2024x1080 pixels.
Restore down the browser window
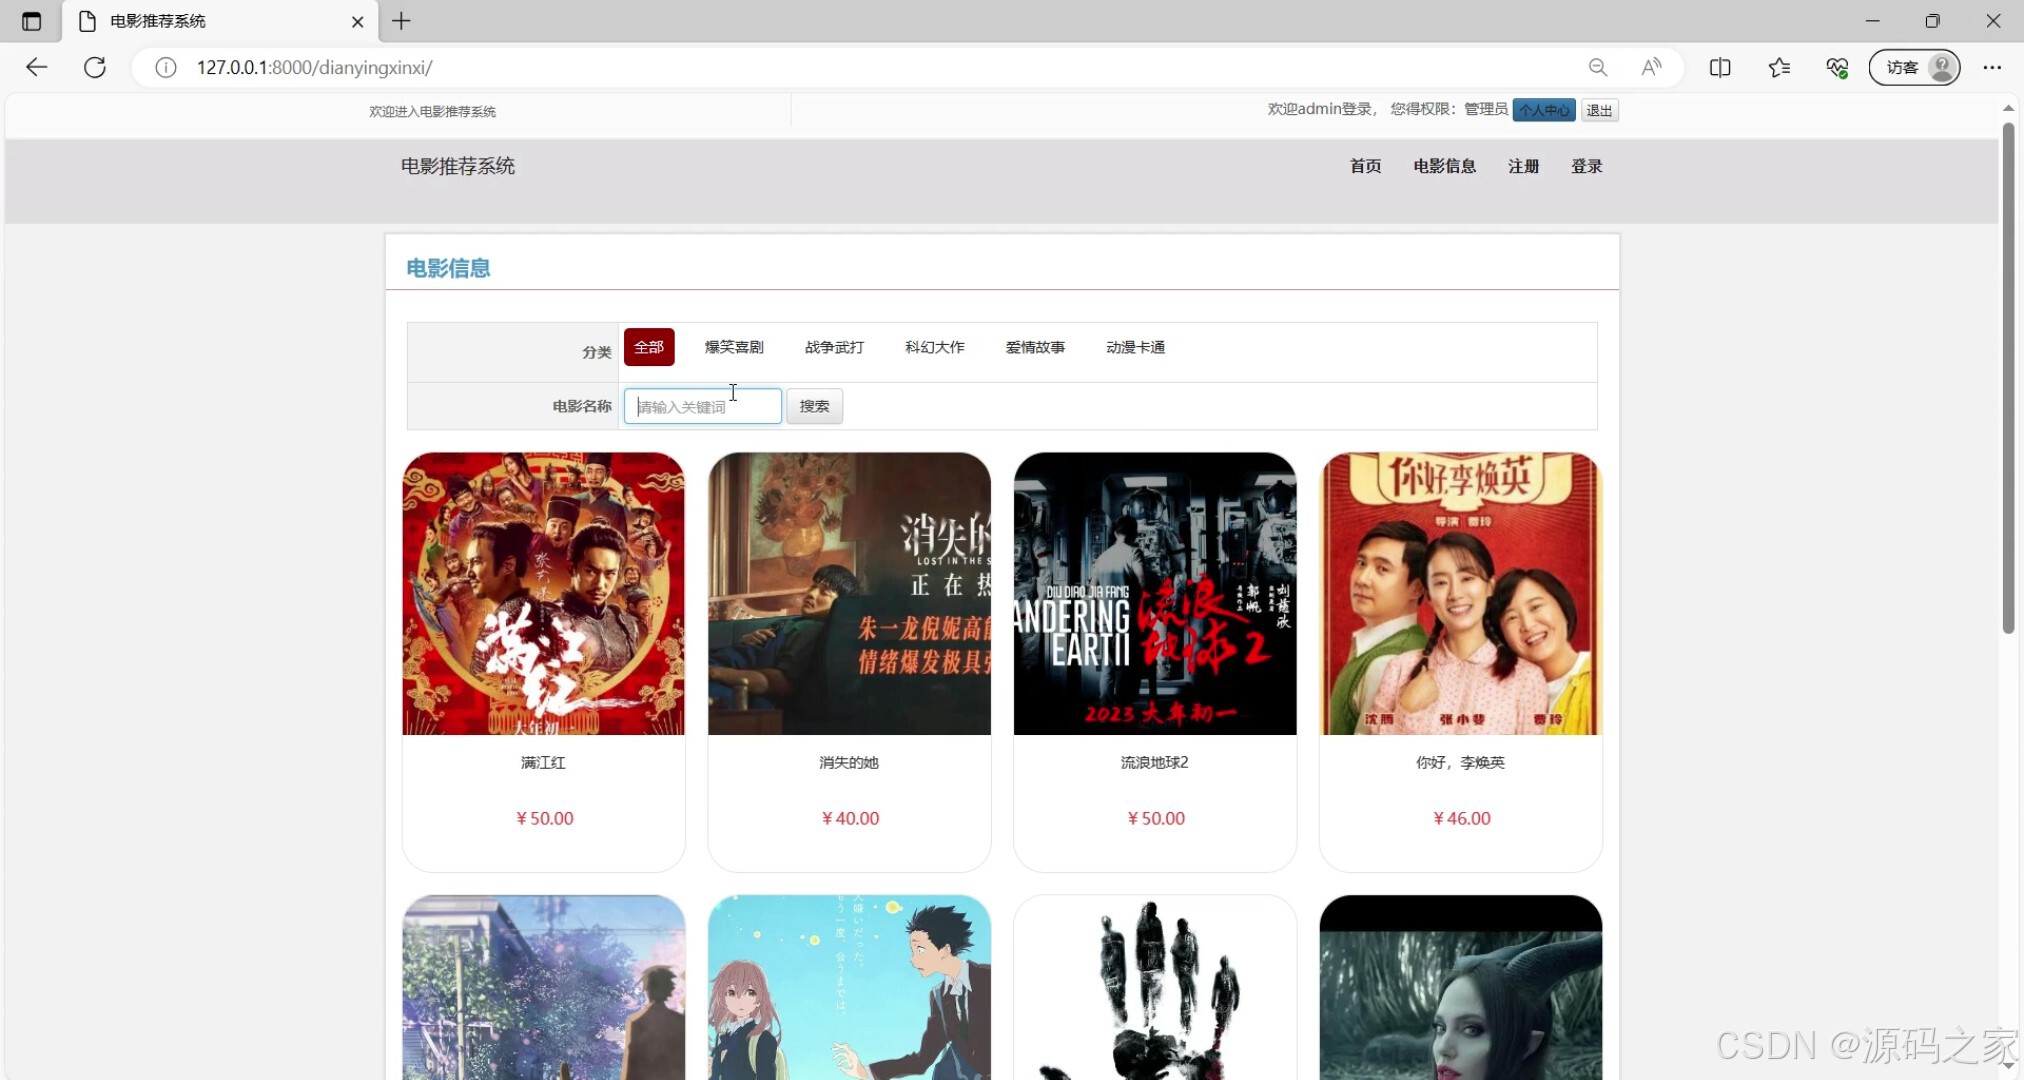(1932, 21)
